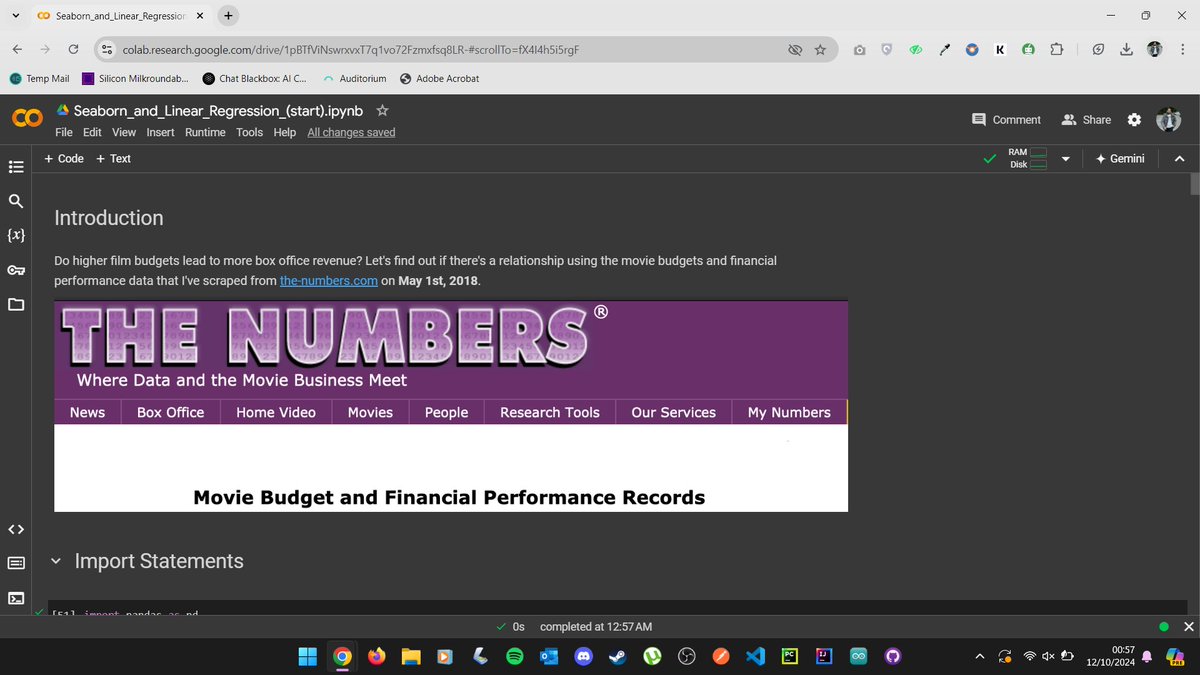Open Chrome downloads
The image size is (1200, 675).
click(1126, 49)
